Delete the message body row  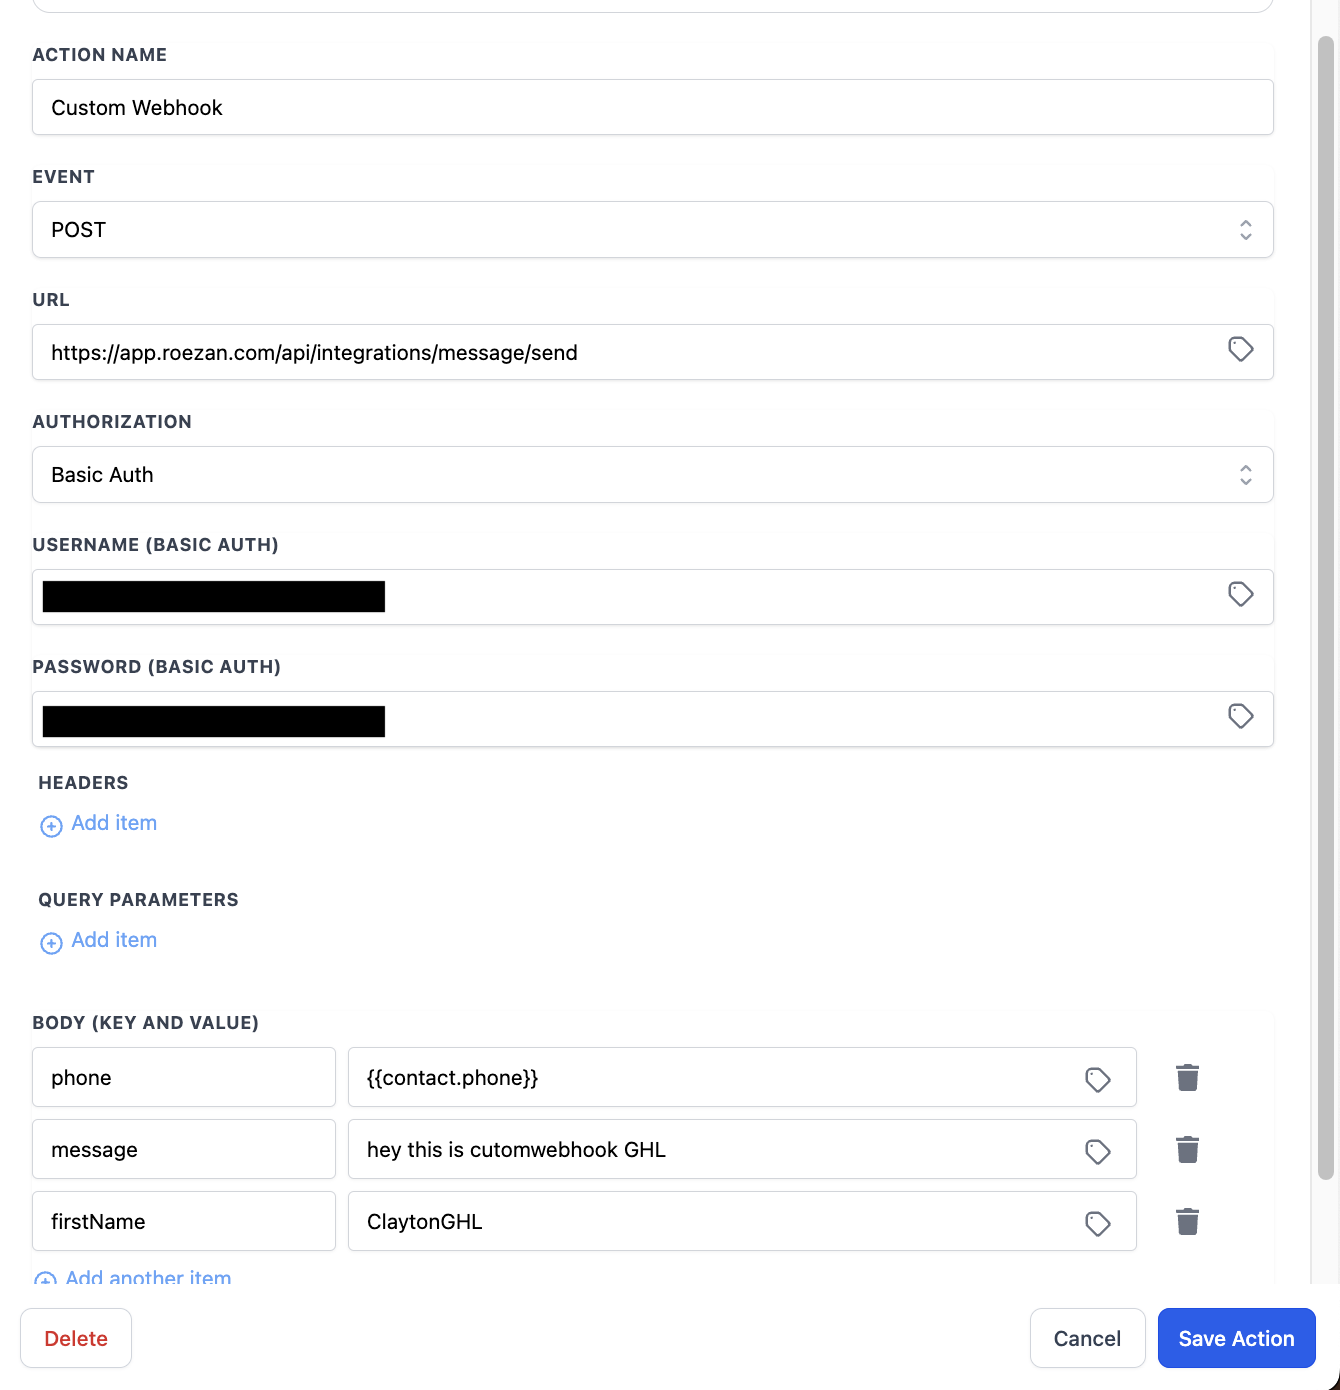[1187, 1149]
